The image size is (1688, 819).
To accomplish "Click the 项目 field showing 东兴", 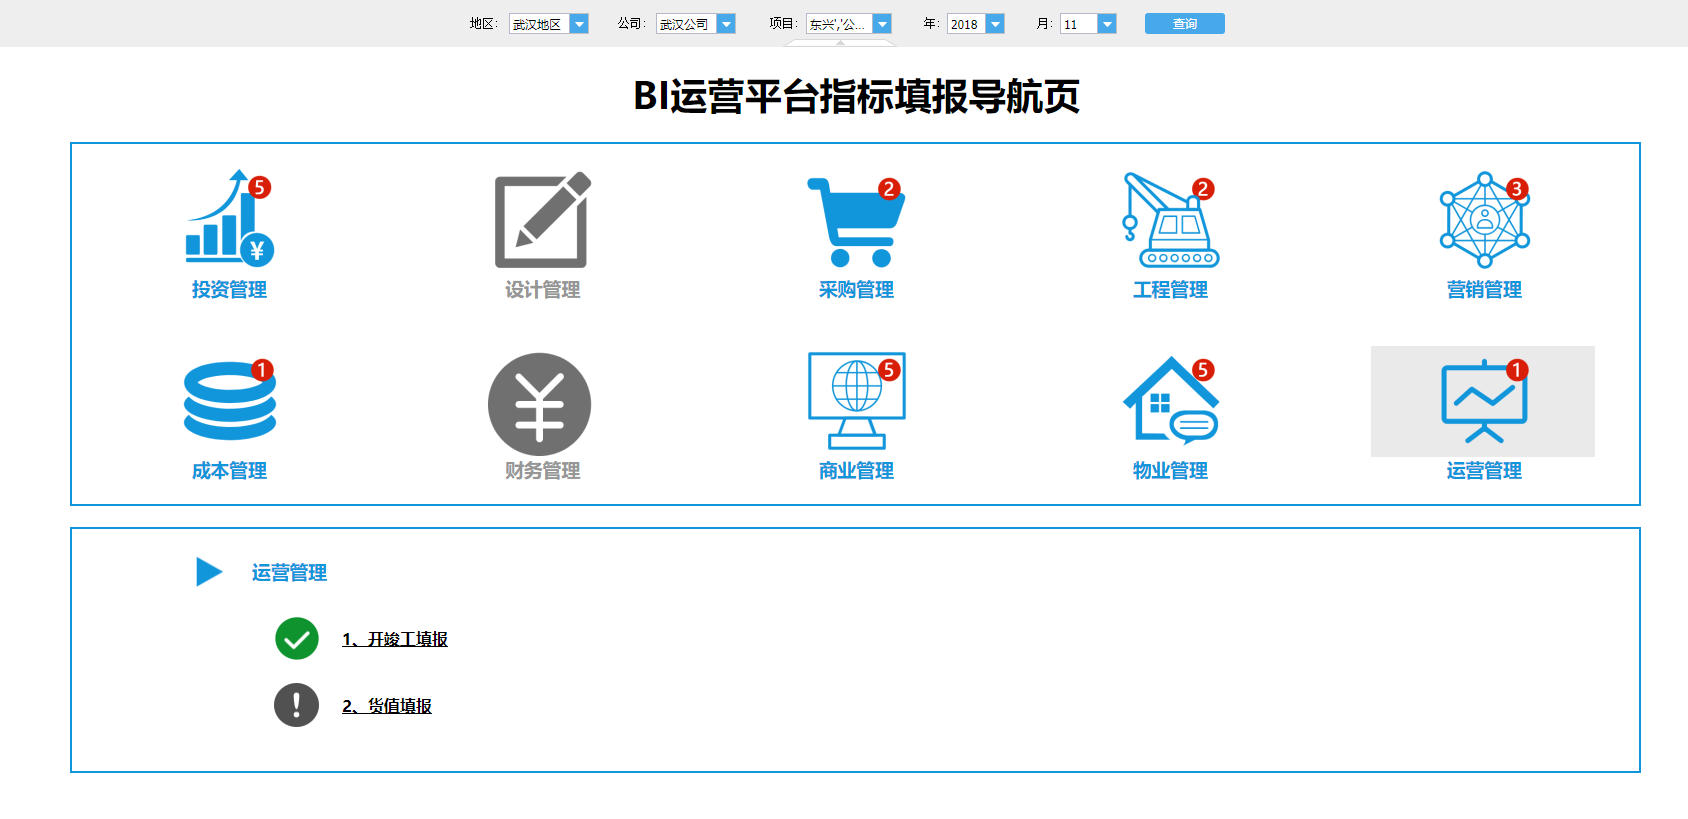I will click(x=840, y=24).
